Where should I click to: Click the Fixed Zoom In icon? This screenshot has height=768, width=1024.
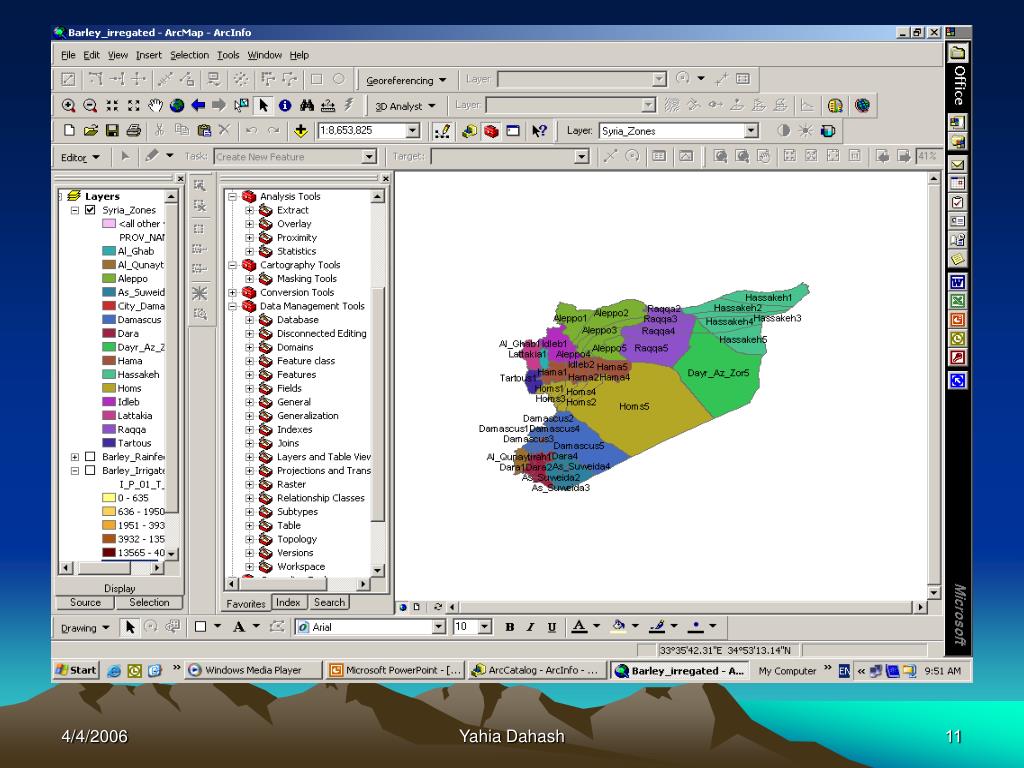pos(112,105)
